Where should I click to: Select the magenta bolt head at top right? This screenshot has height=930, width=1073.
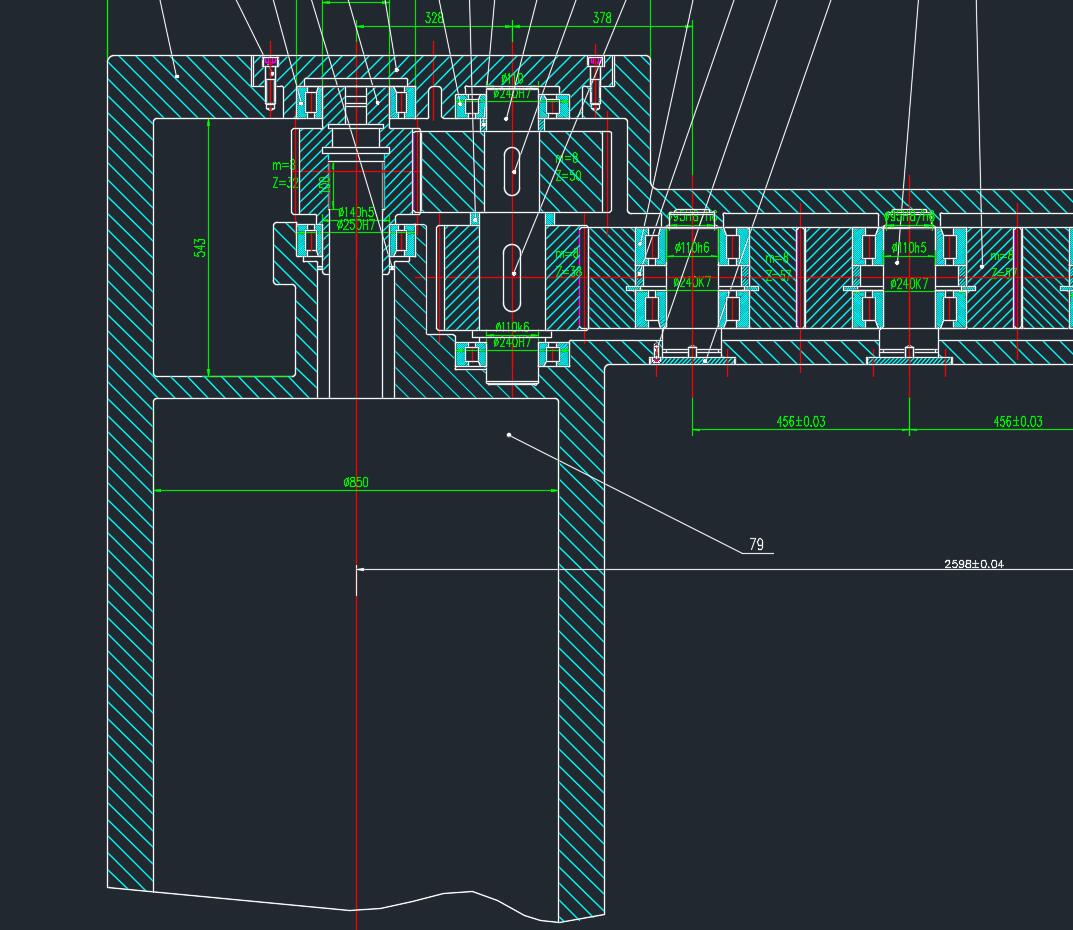(595, 62)
